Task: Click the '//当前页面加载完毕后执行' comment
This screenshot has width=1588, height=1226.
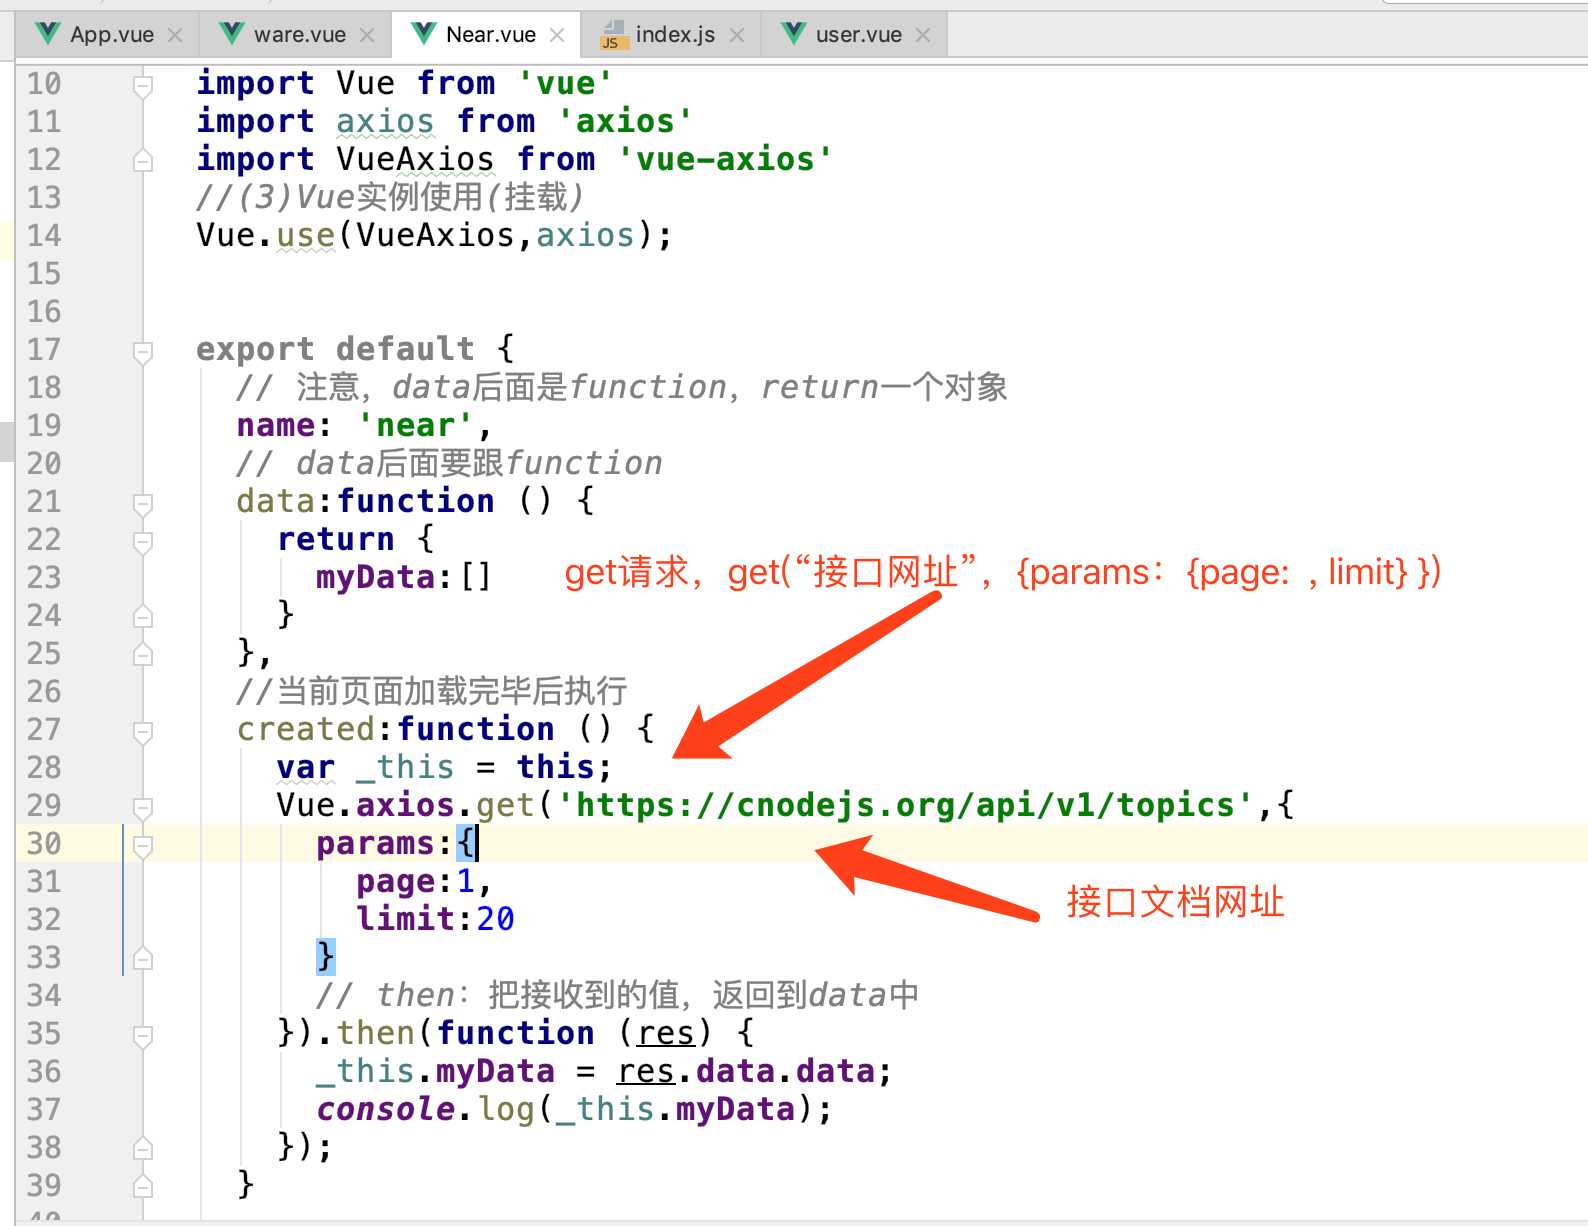Action: pos(432,691)
